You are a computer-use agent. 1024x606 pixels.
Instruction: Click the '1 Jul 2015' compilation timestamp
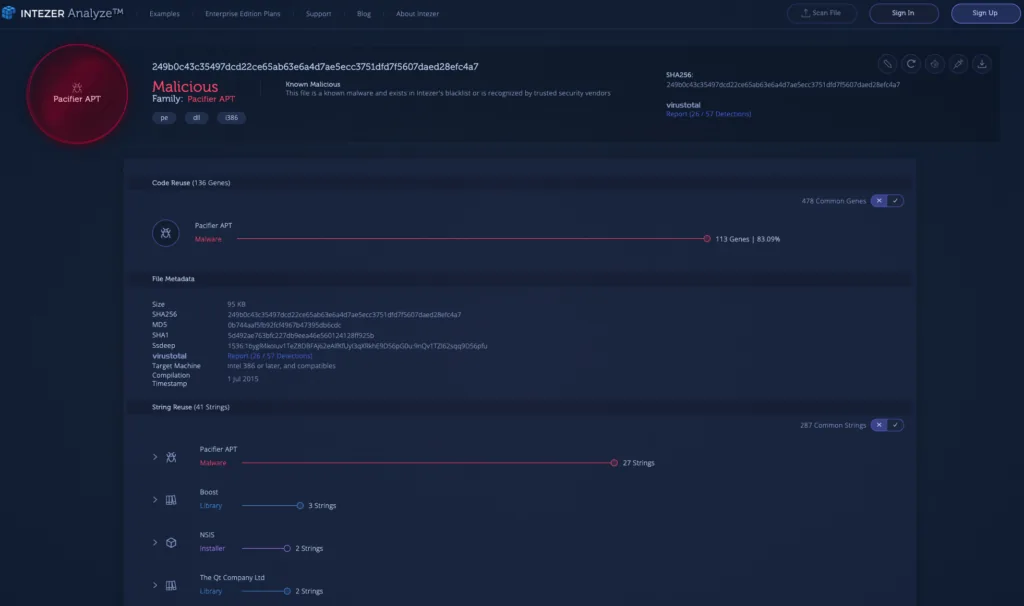(242, 379)
